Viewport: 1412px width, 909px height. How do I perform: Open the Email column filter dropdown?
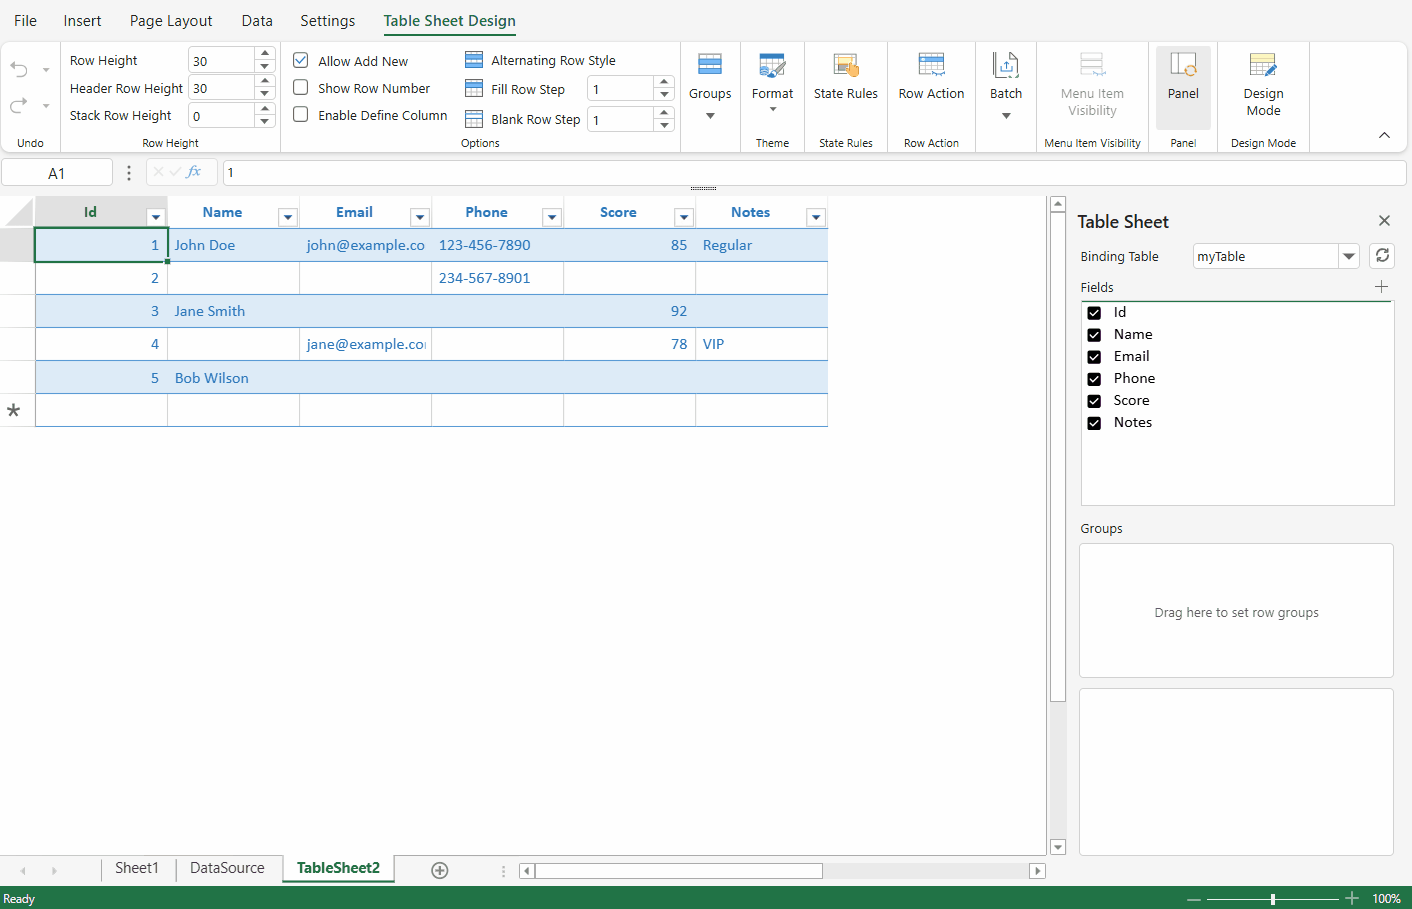pos(420,217)
